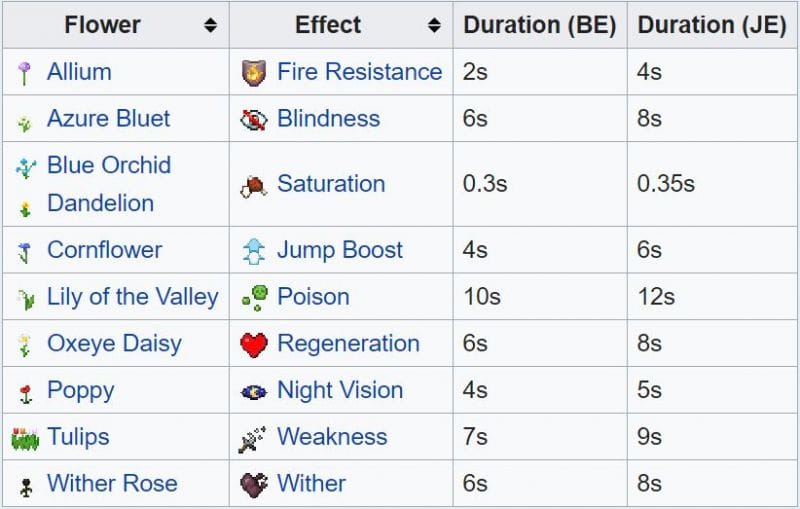
Task: Click the Weakness sword icon
Action: coord(252,439)
